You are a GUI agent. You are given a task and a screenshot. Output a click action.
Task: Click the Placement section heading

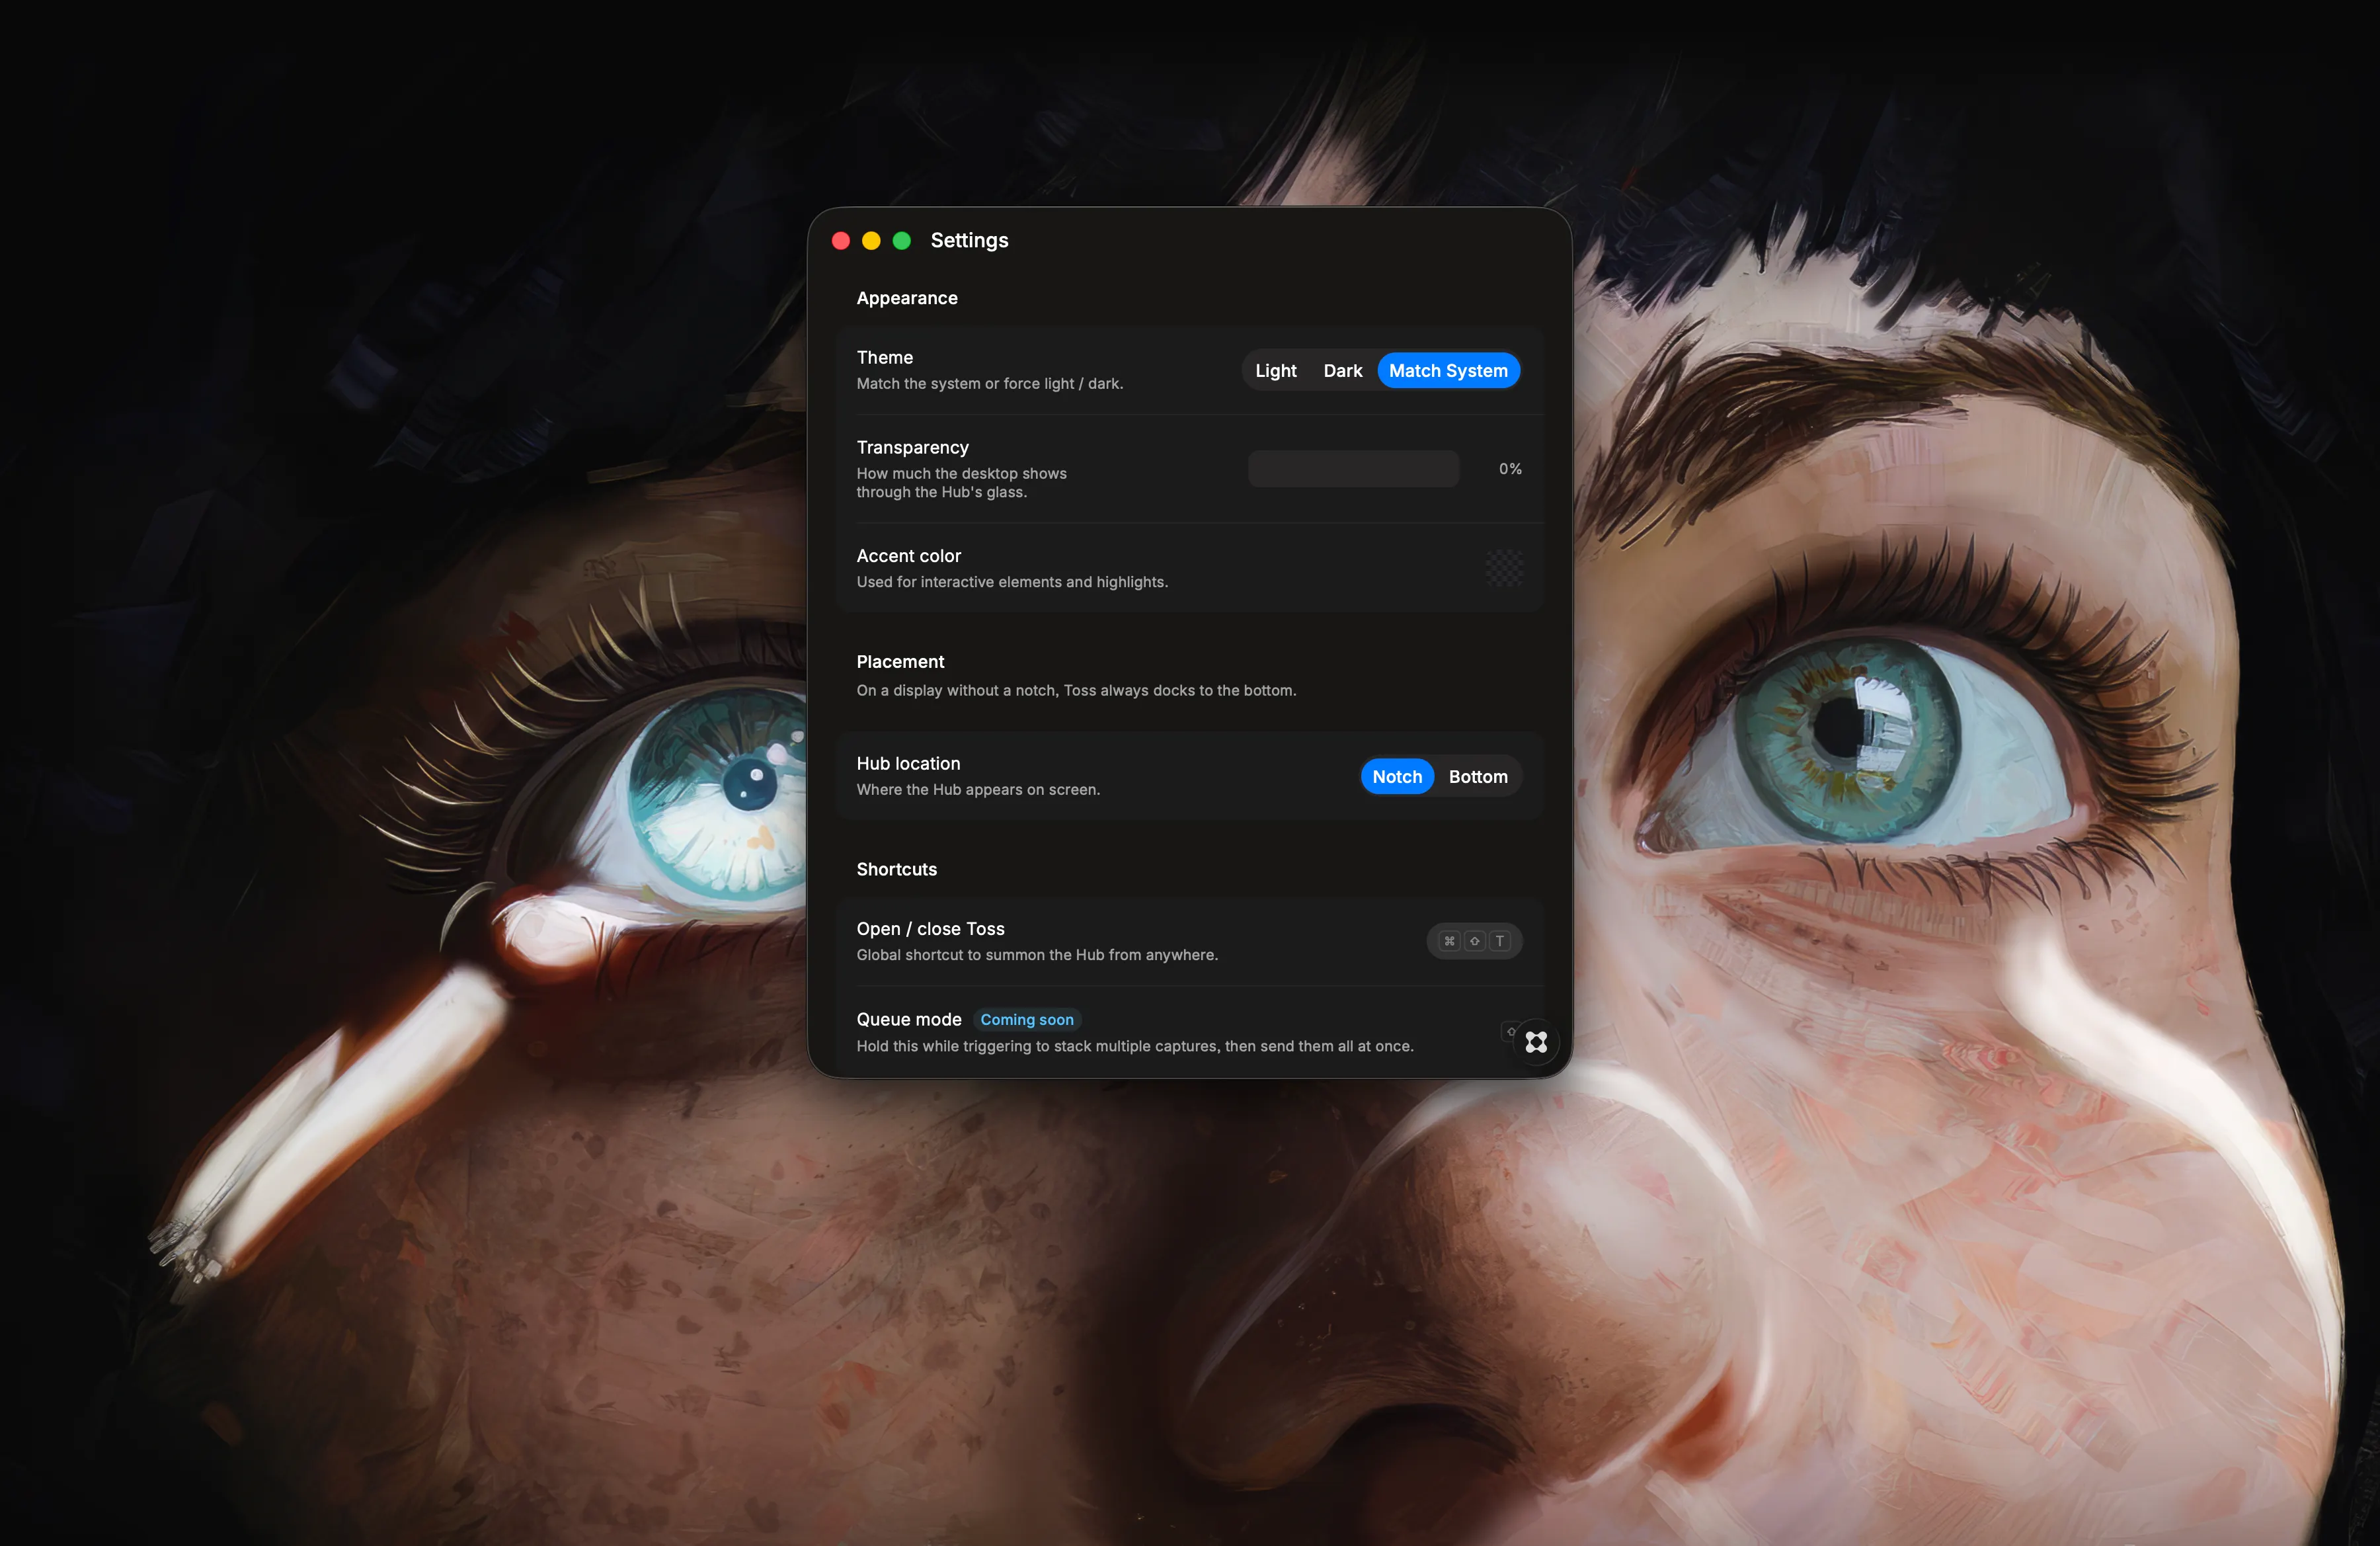click(x=900, y=662)
